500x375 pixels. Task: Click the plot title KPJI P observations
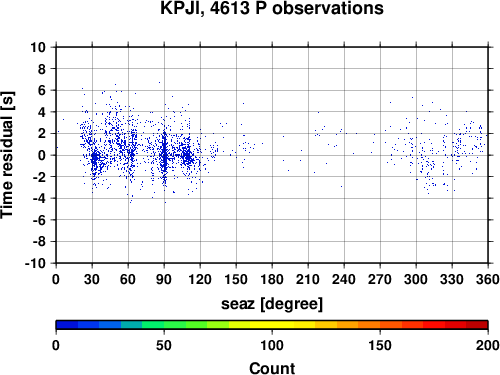[272, 8]
